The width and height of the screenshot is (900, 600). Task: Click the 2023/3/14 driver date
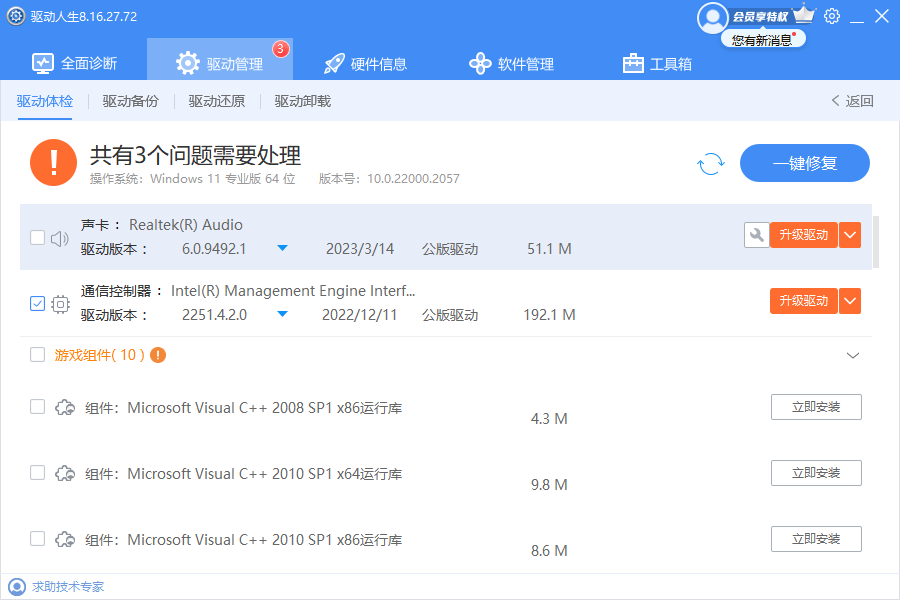click(360, 249)
